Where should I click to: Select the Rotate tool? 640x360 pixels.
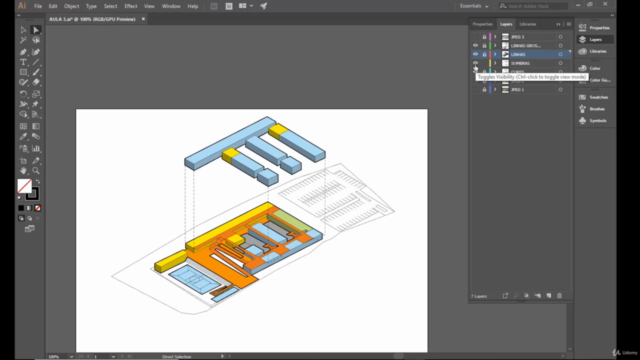(x=23, y=94)
